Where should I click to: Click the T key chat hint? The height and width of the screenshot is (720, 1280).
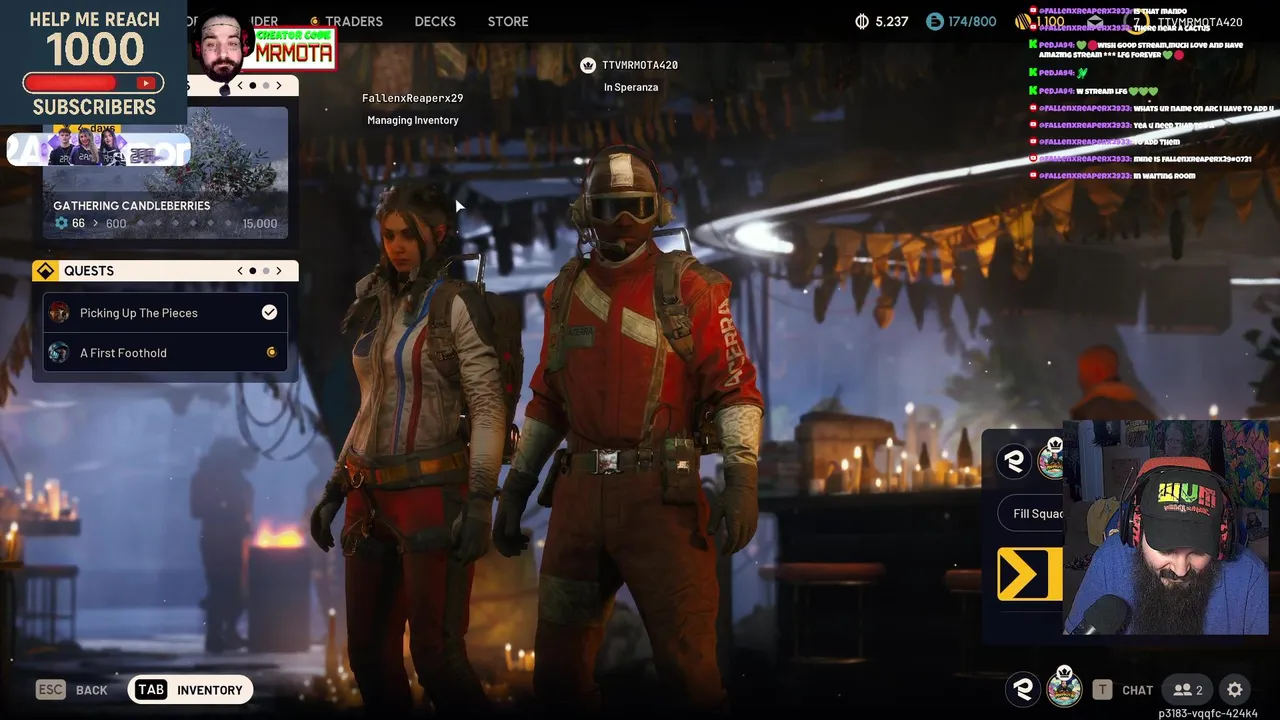click(x=1102, y=690)
